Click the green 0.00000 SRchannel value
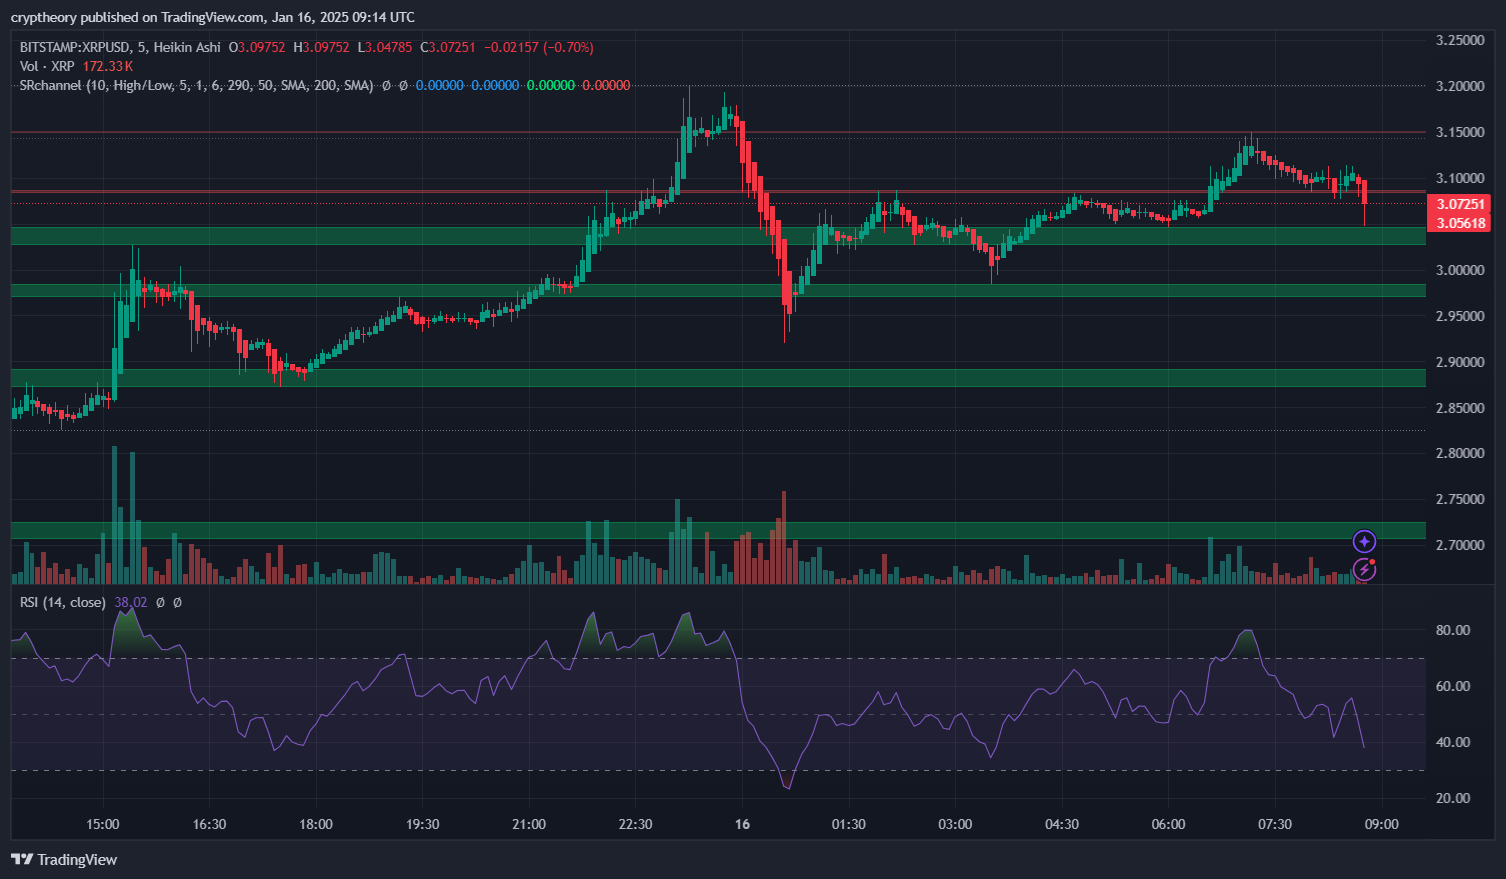1506x879 pixels. (551, 85)
